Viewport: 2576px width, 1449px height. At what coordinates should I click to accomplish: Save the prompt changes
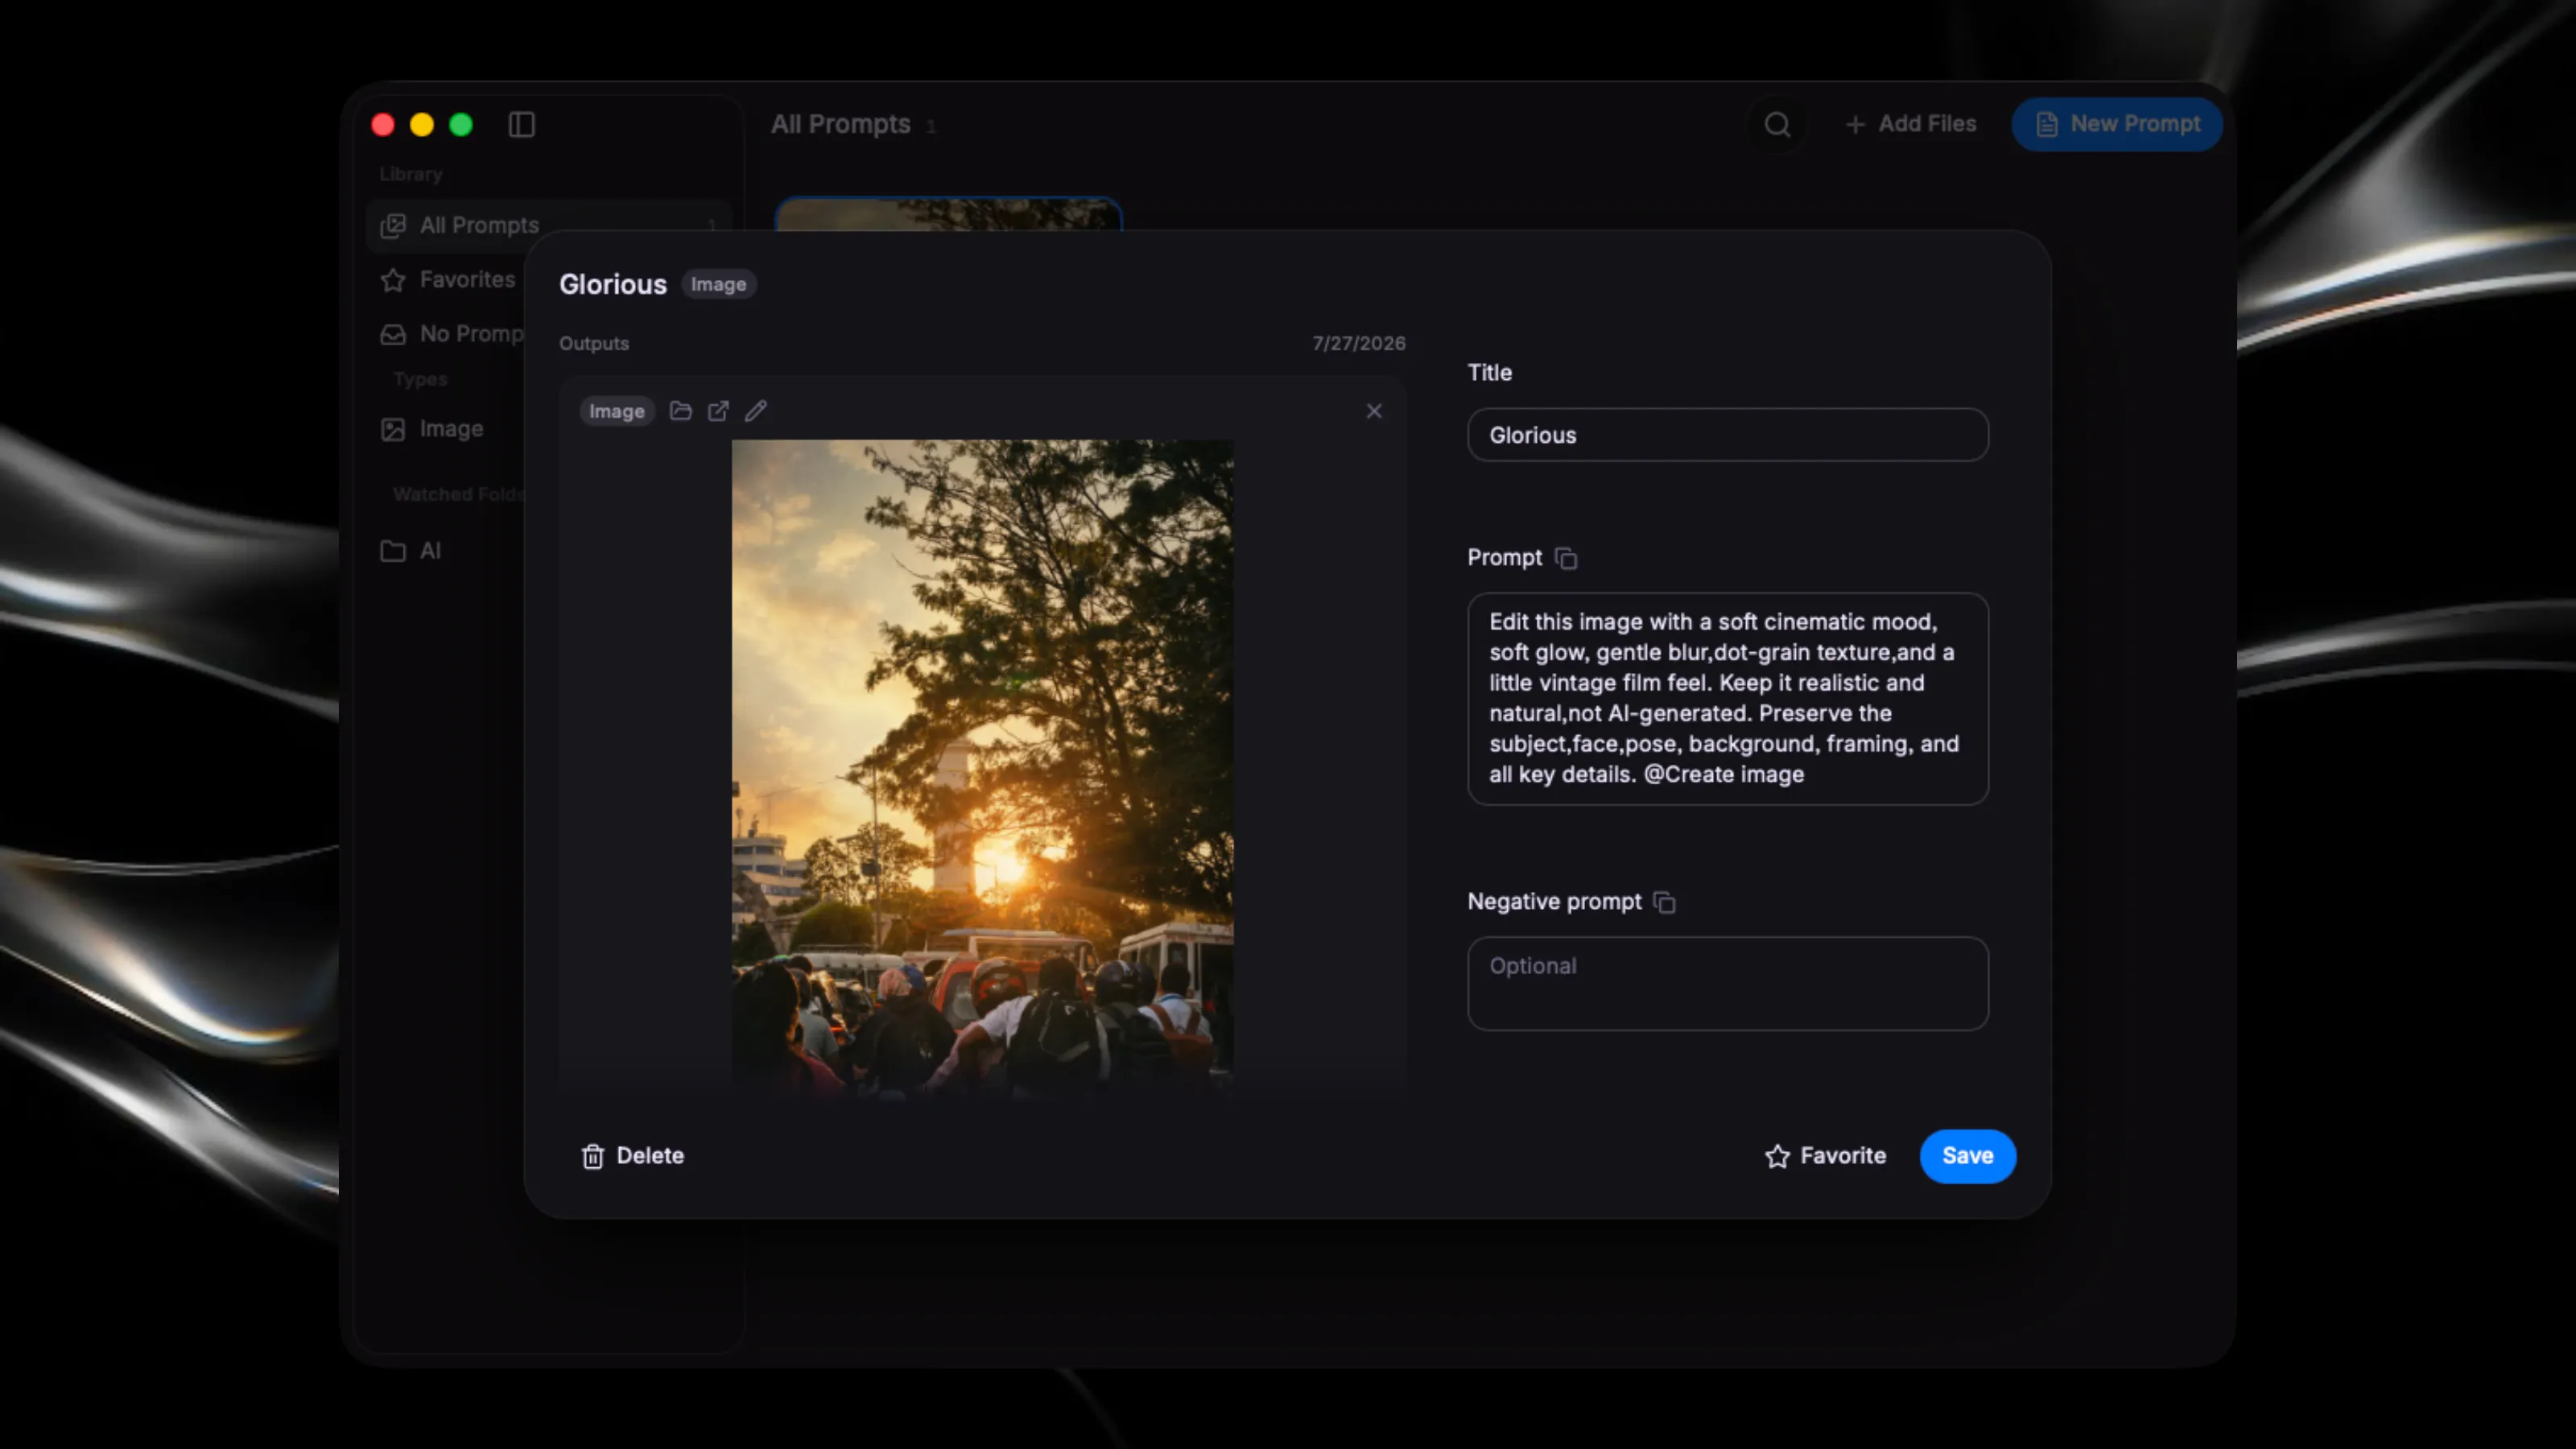1967,1156
